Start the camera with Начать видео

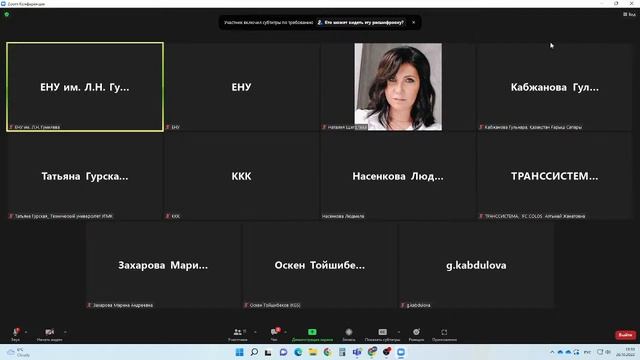50,334
